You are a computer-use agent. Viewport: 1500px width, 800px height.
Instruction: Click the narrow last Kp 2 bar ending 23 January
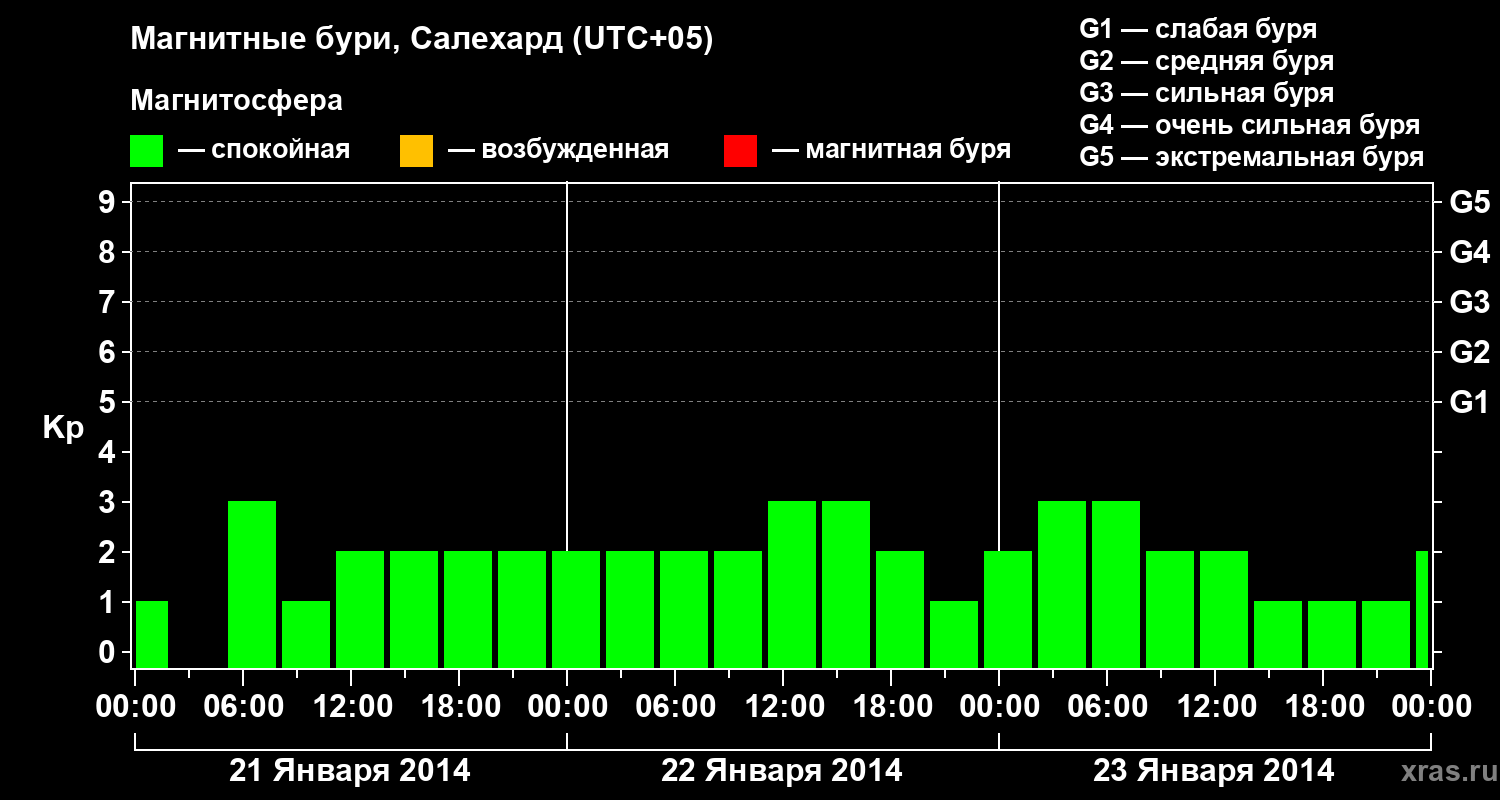tap(1422, 609)
